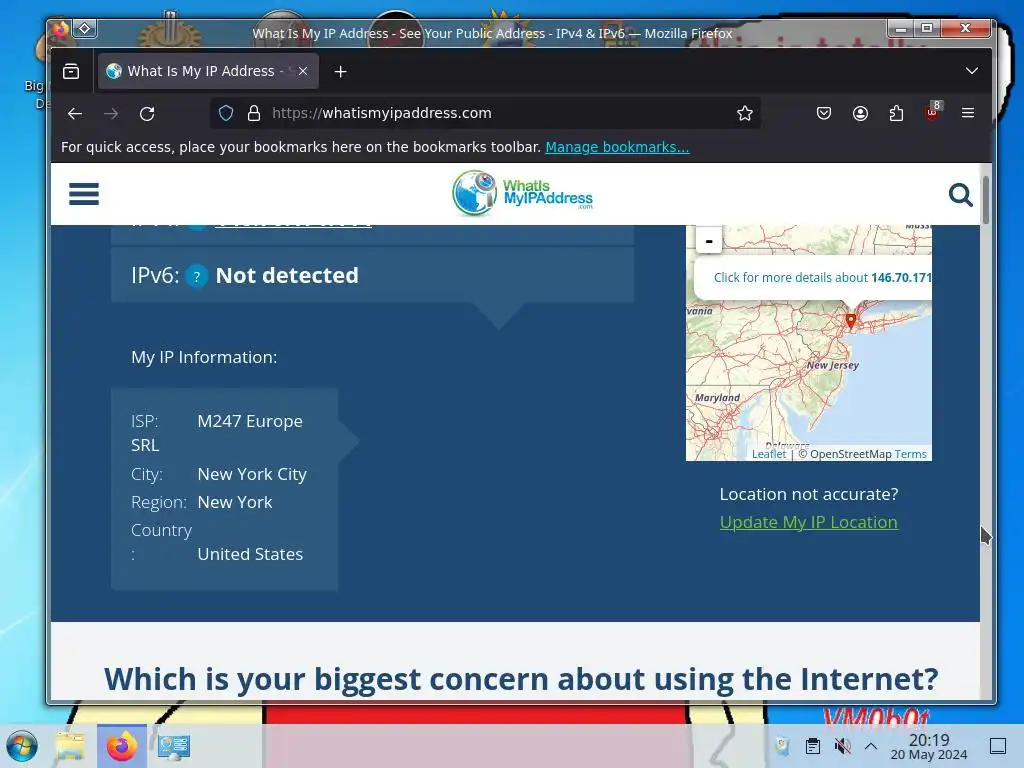Click the Not detected IPv6 text
The width and height of the screenshot is (1024, 768).
(x=287, y=276)
